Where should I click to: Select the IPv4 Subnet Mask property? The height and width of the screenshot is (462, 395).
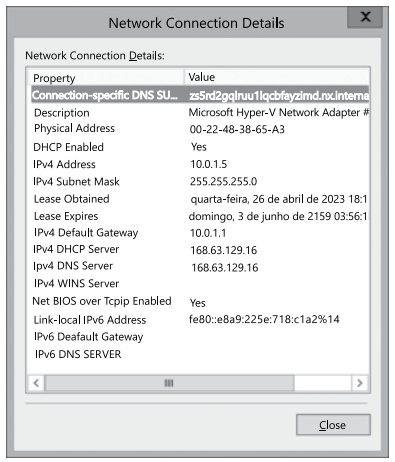click(76, 182)
